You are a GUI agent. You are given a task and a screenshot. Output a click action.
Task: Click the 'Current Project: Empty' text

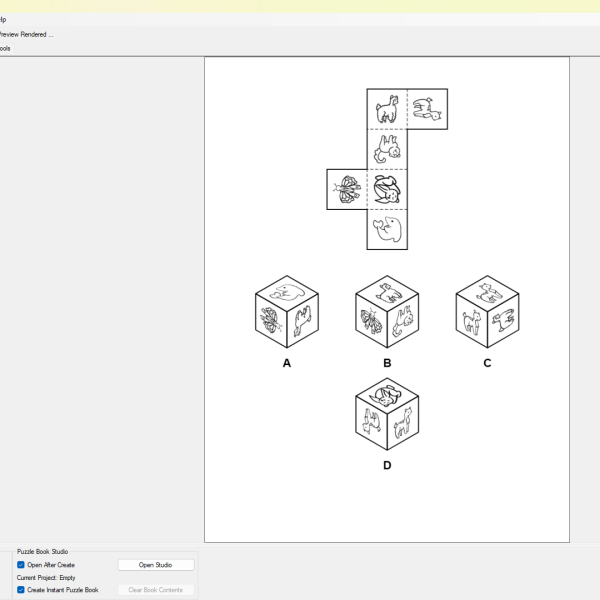pyautogui.click(x=46, y=577)
